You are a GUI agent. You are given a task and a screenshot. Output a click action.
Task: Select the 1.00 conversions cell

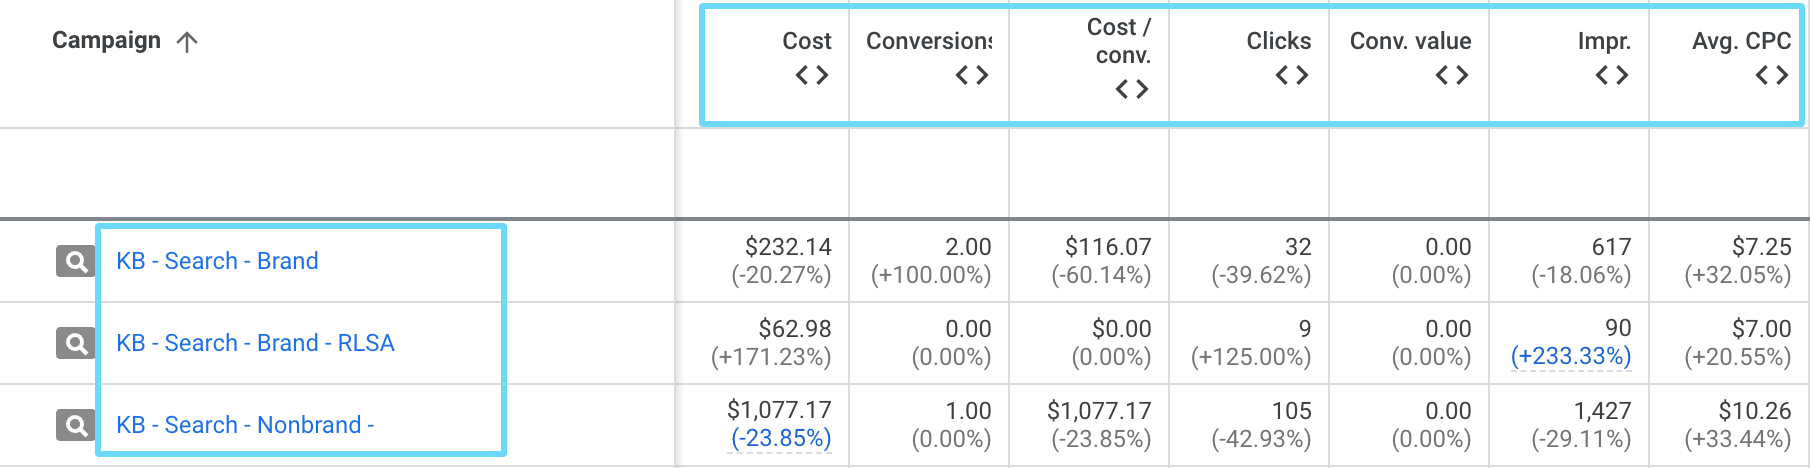click(x=968, y=411)
